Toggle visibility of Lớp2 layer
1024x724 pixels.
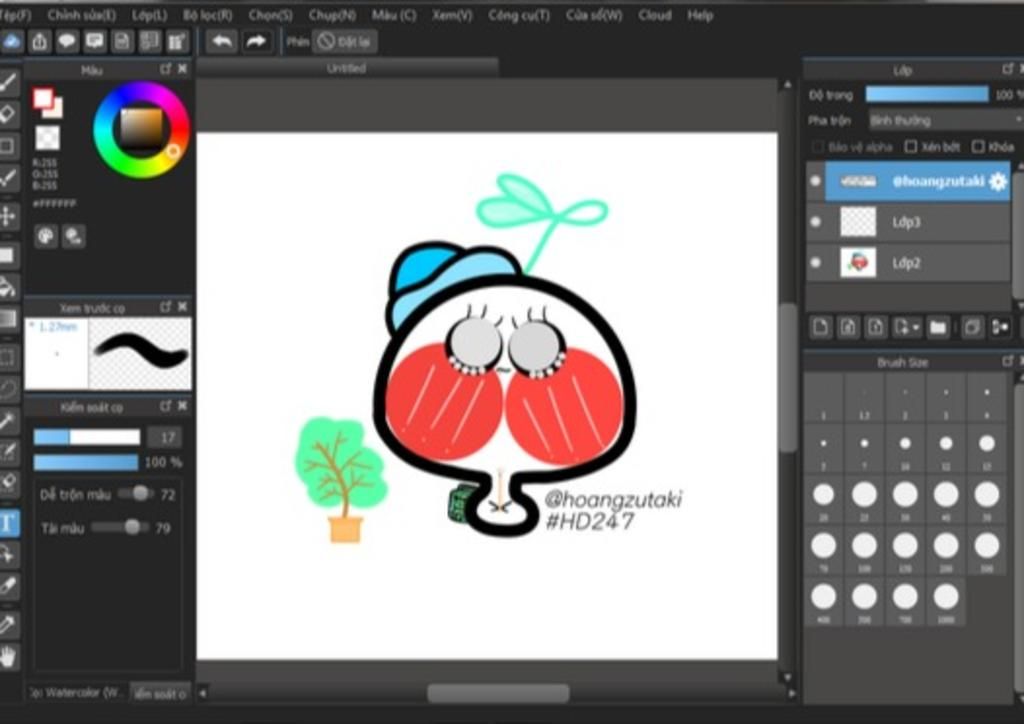coord(815,262)
